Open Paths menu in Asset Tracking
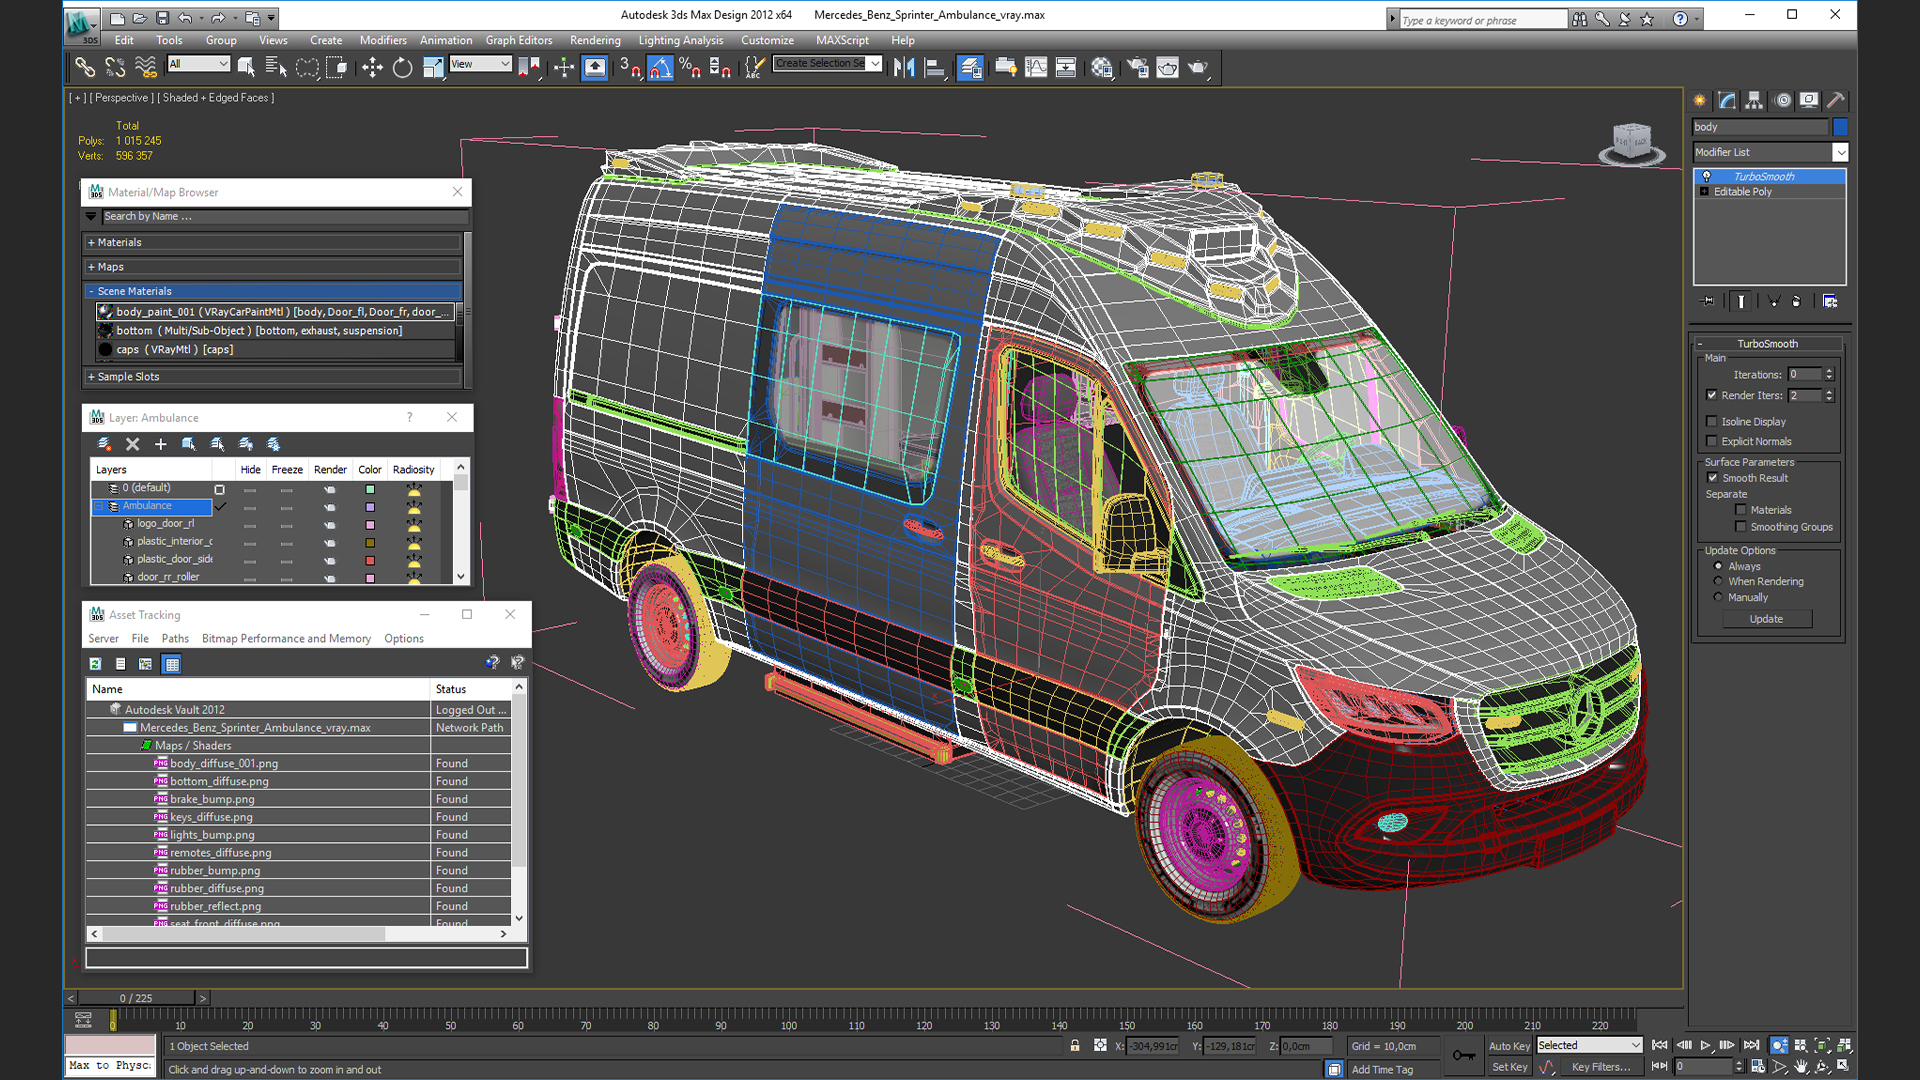The image size is (1920, 1080). pos(175,638)
